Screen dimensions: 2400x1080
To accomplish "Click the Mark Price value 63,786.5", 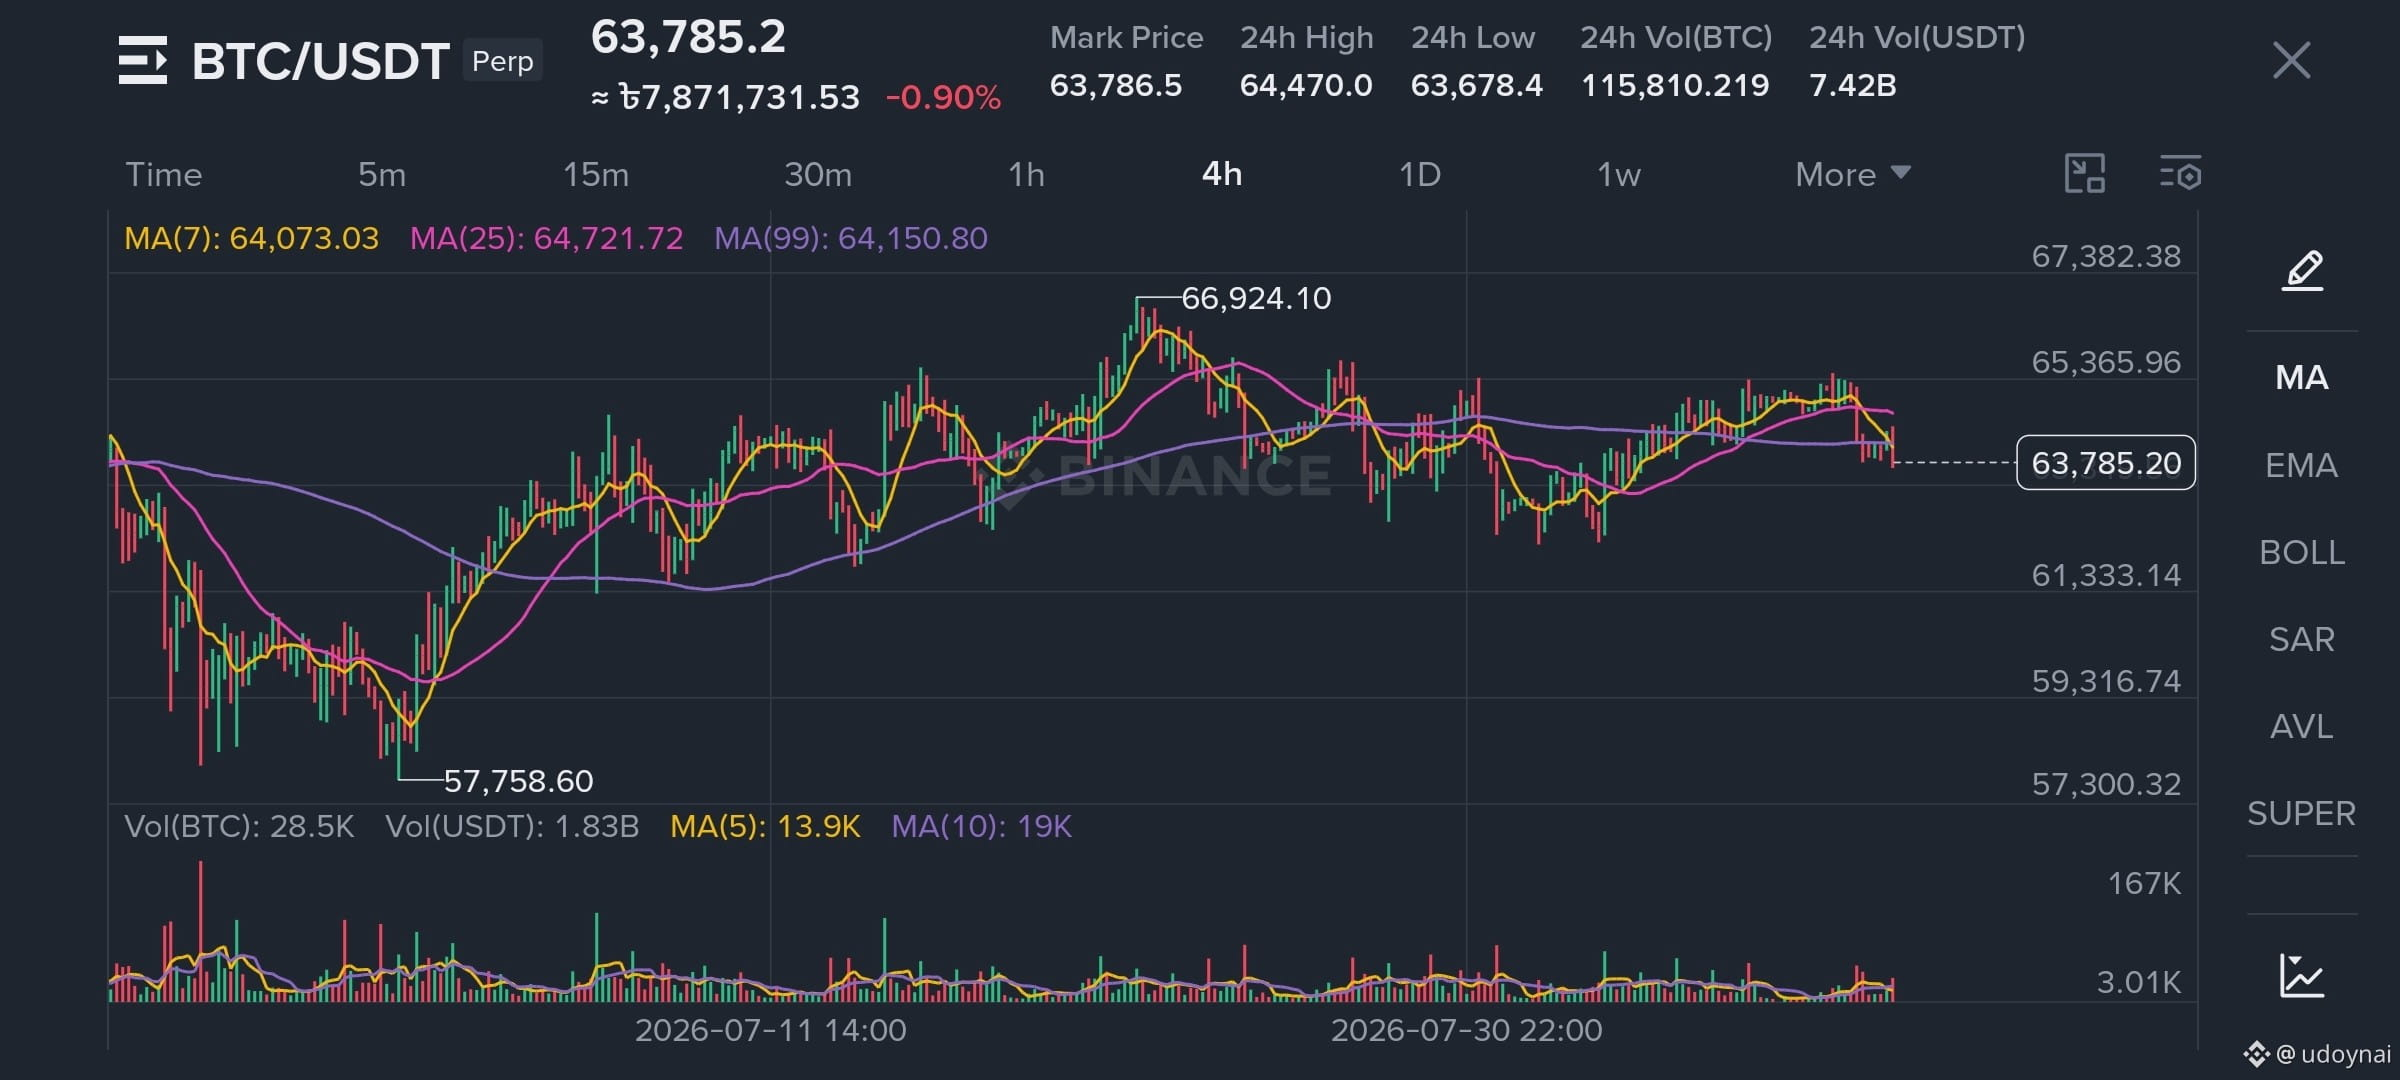I will coord(1116,85).
